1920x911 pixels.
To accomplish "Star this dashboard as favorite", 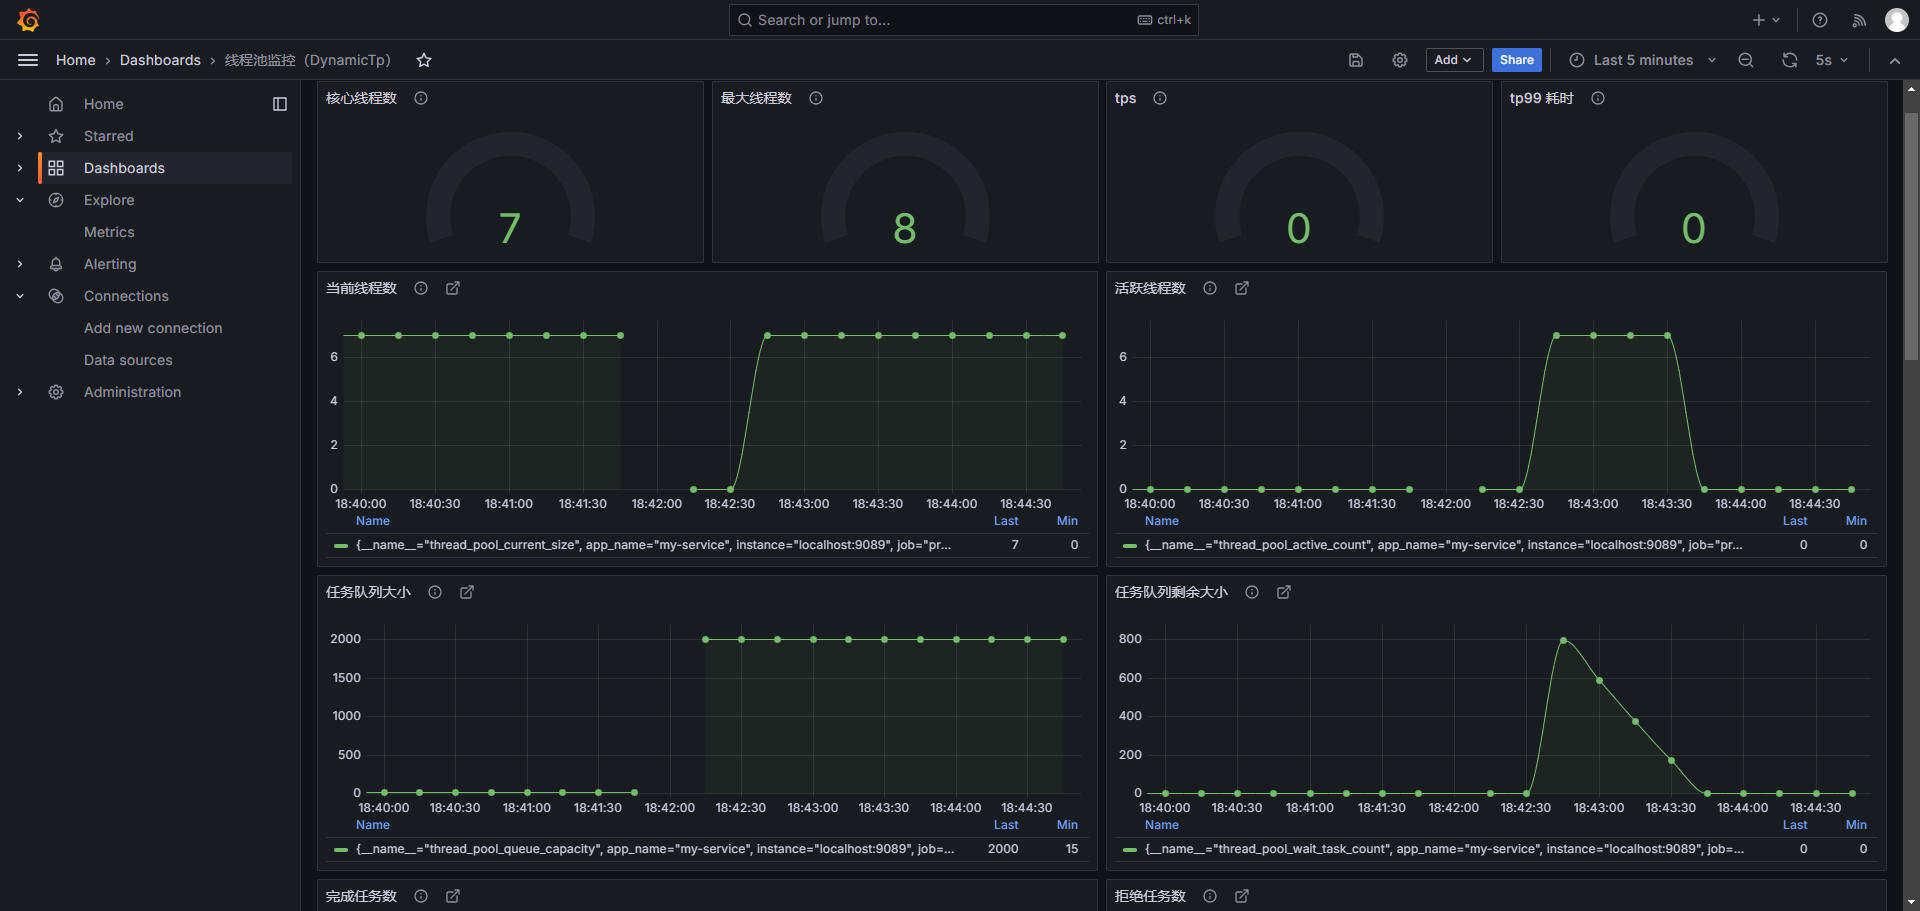I will click(x=424, y=60).
